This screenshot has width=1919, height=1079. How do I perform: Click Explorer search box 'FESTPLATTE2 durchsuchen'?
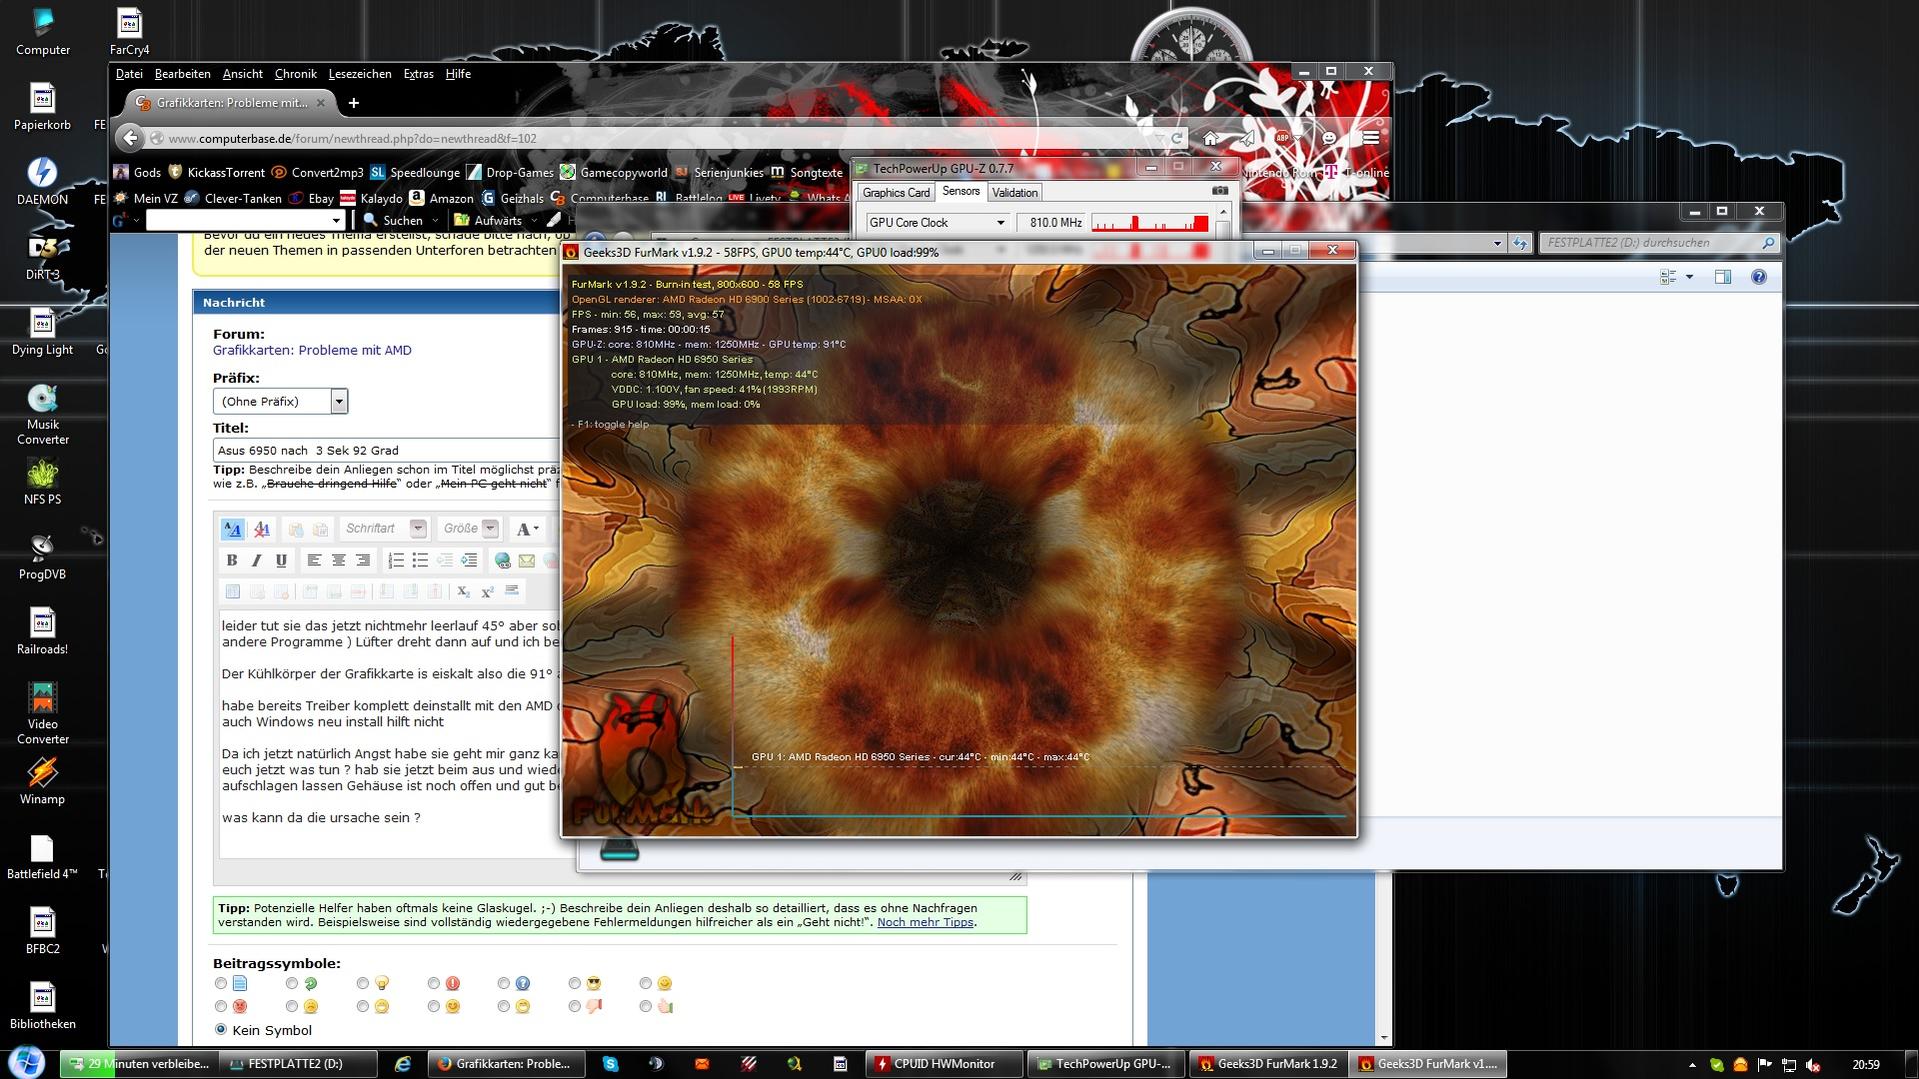click(x=1658, y=243)
